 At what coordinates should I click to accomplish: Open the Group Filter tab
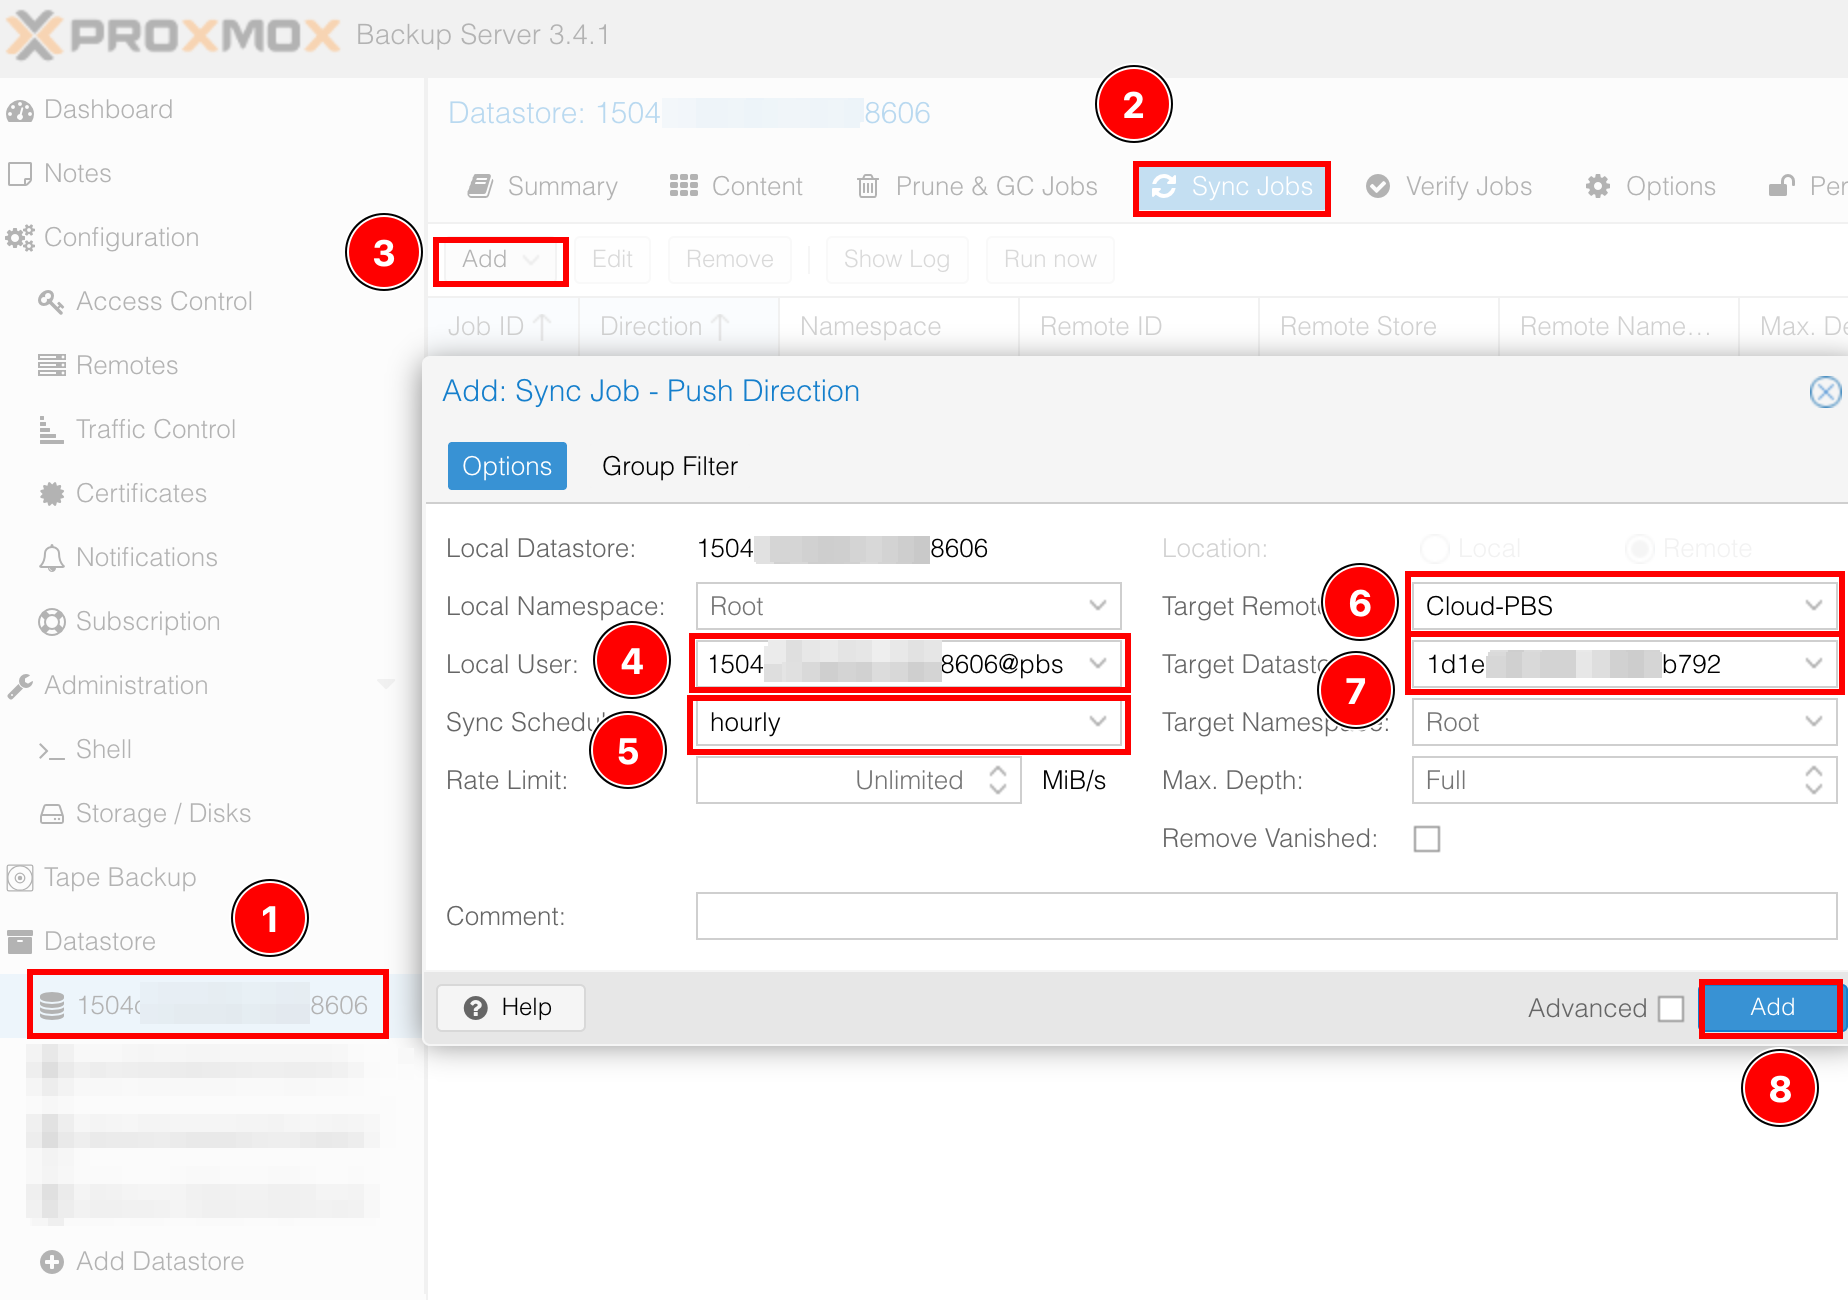click(x=669, y=466)
